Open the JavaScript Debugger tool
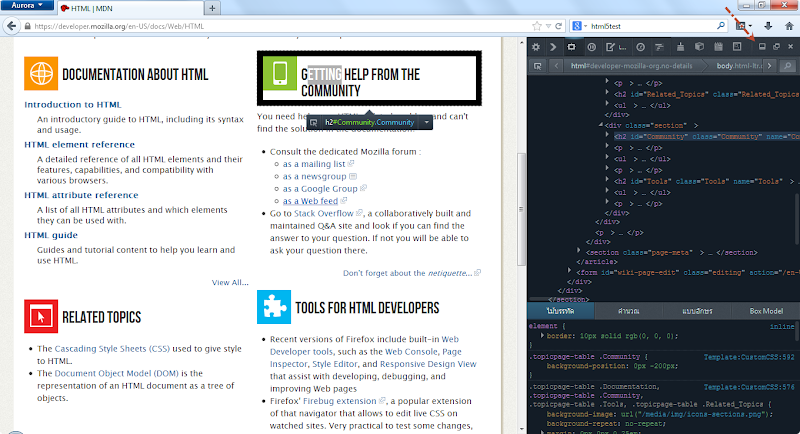The width and height of the screenshot is (800, 434). pos(591,47)
